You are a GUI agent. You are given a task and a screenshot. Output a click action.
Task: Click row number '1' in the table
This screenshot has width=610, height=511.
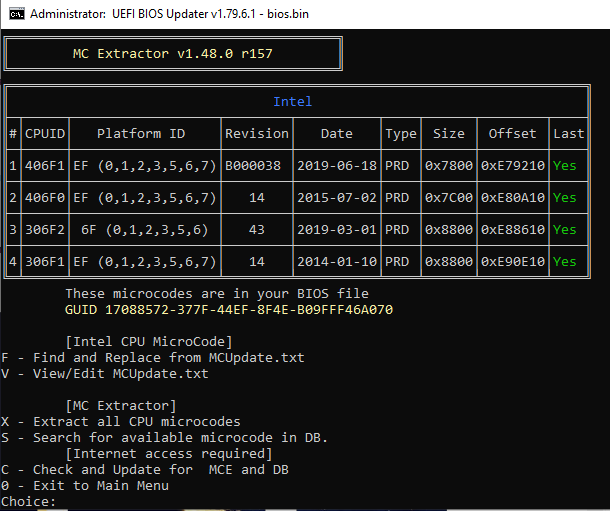[x=13, y=166]
